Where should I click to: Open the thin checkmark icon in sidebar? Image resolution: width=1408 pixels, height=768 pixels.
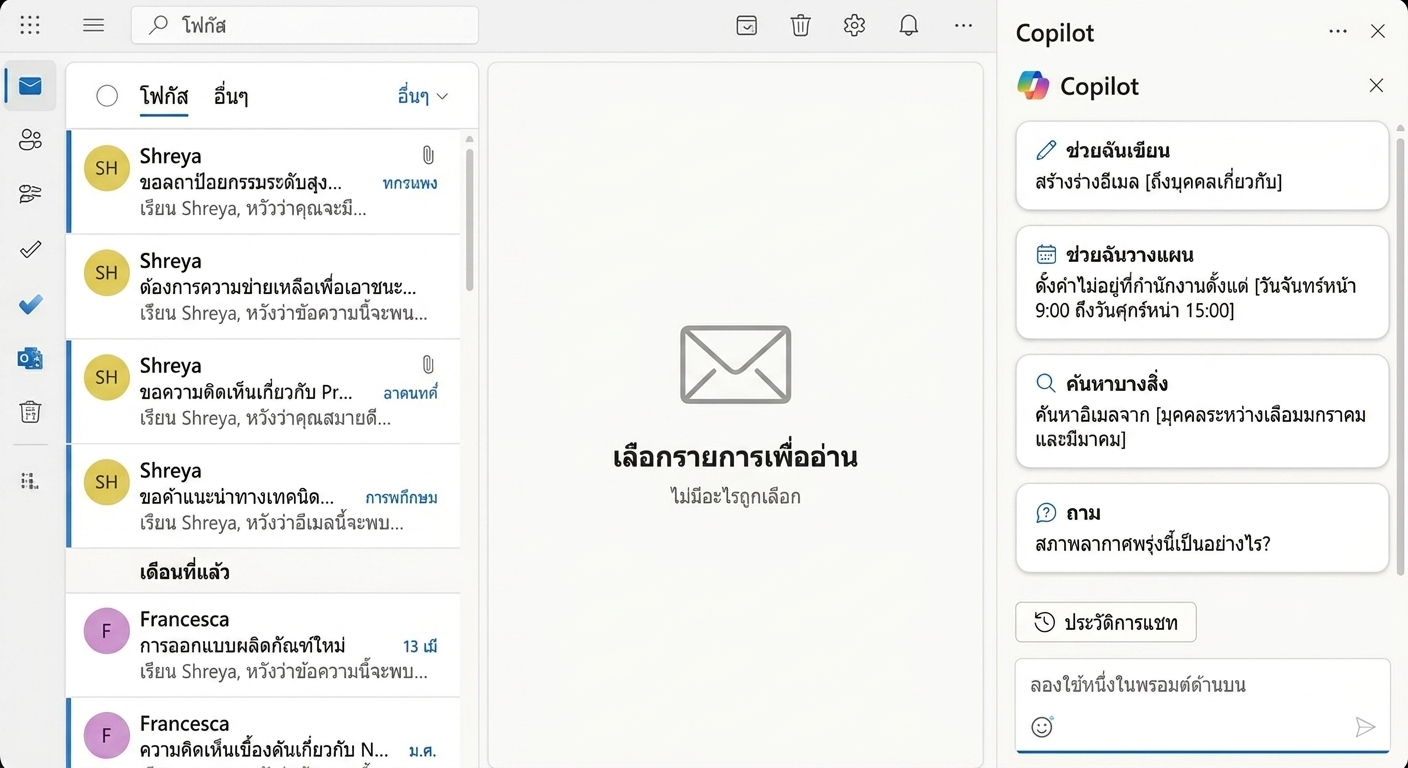click(x=30, y=249)
